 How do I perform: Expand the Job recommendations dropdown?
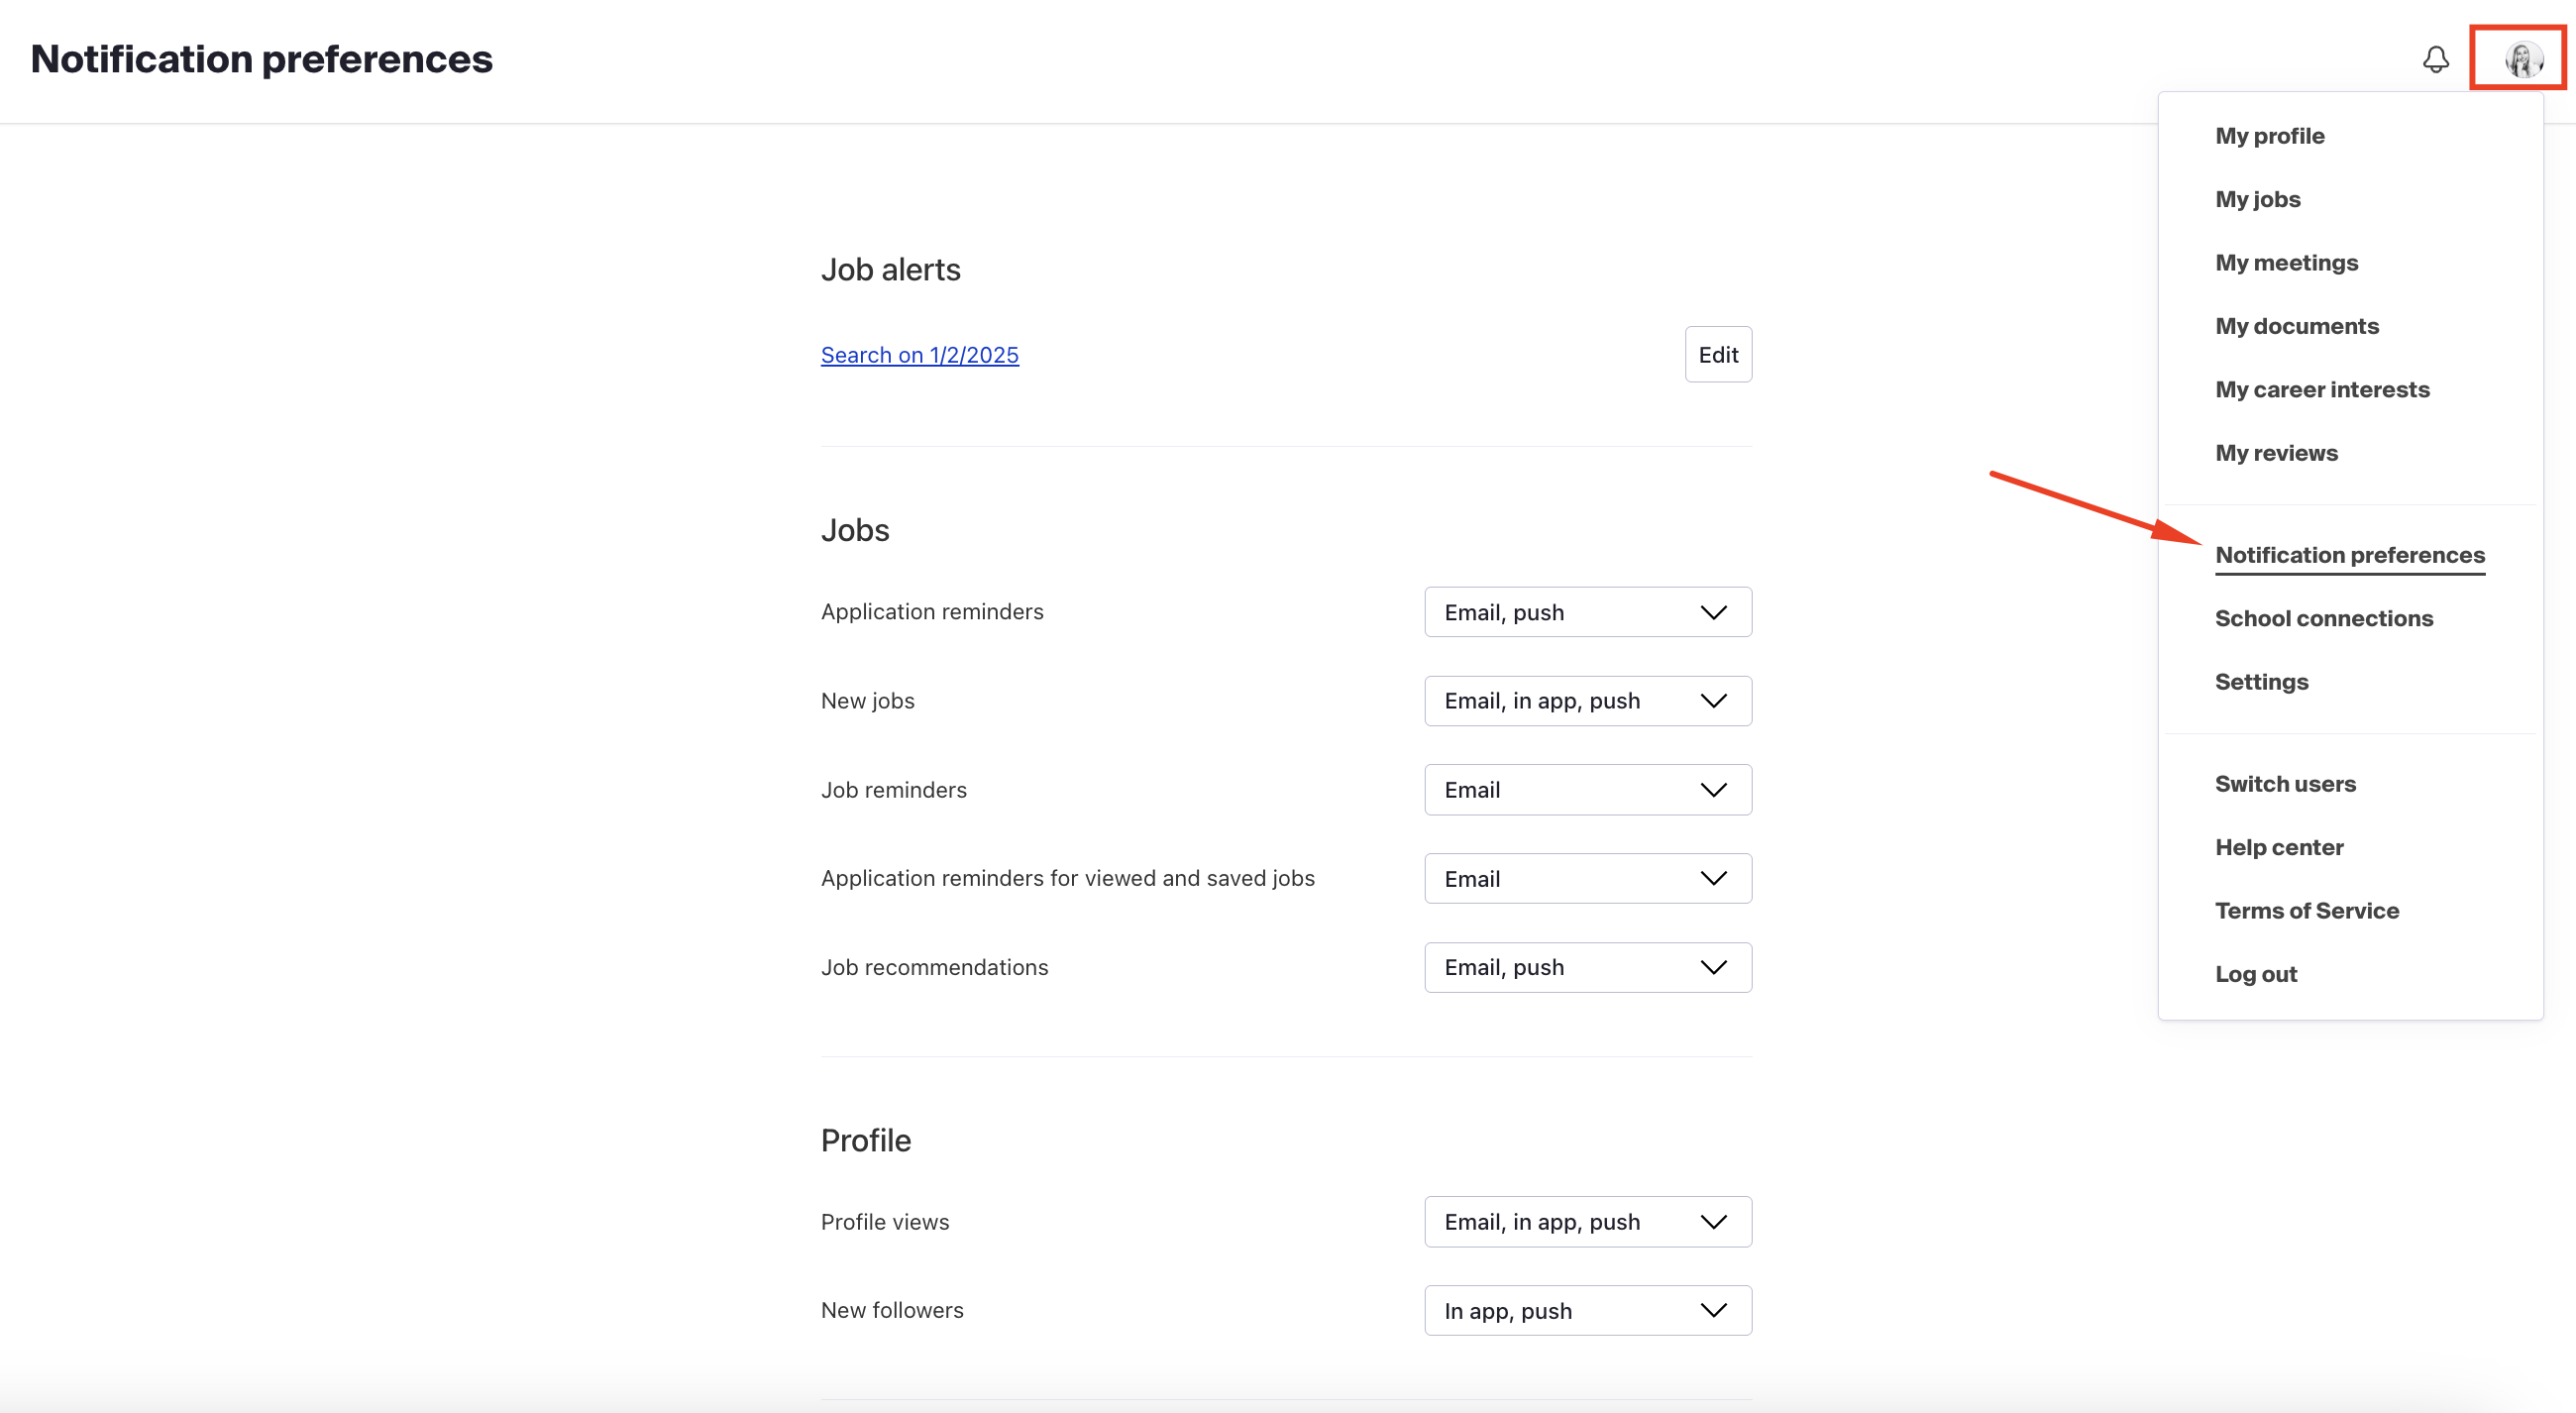(x=1587, y=966)
